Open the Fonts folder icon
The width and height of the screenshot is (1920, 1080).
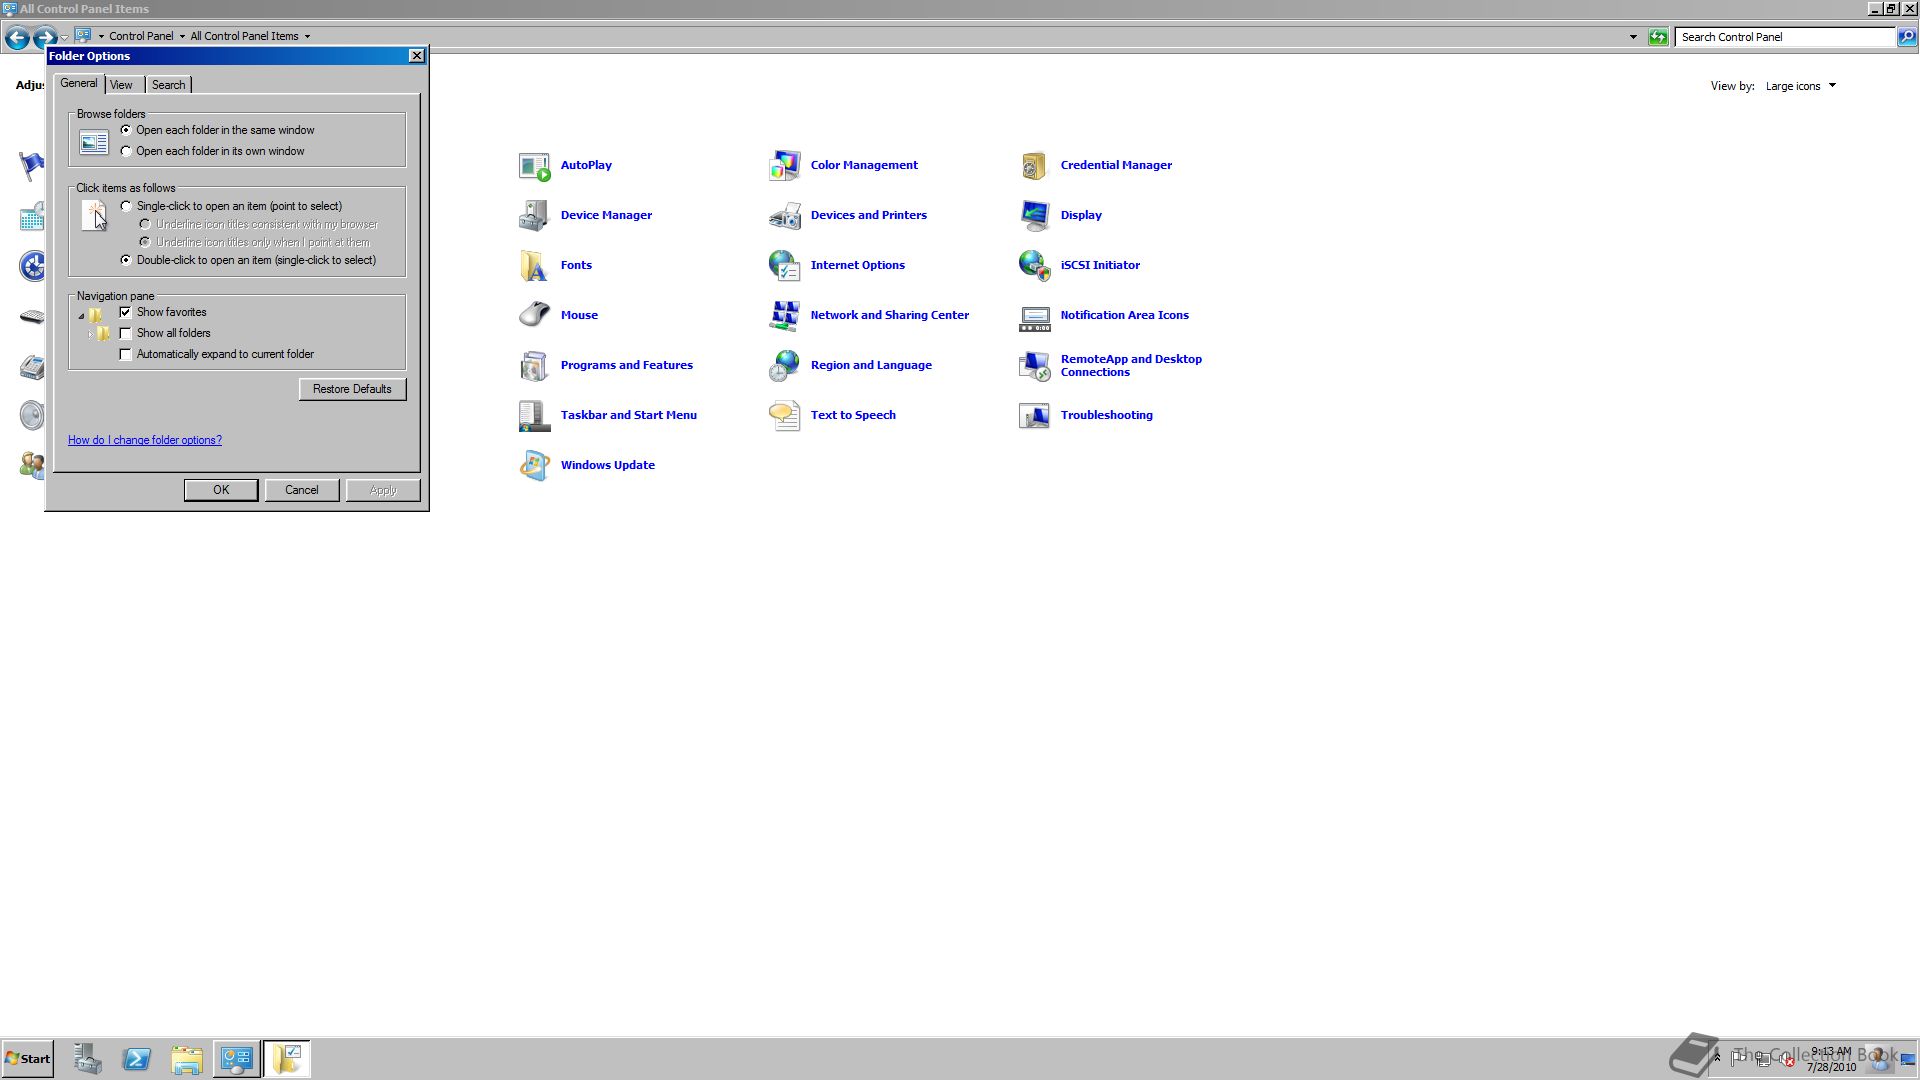[535, 266]
